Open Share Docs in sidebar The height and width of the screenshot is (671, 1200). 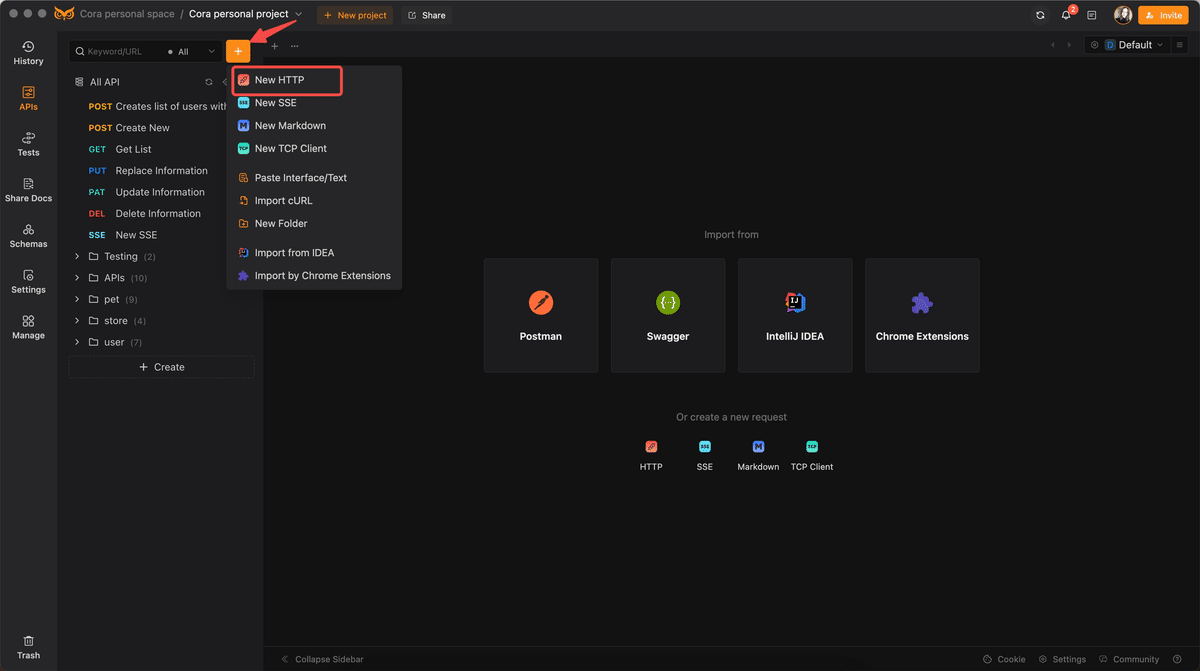coord(28,190)
